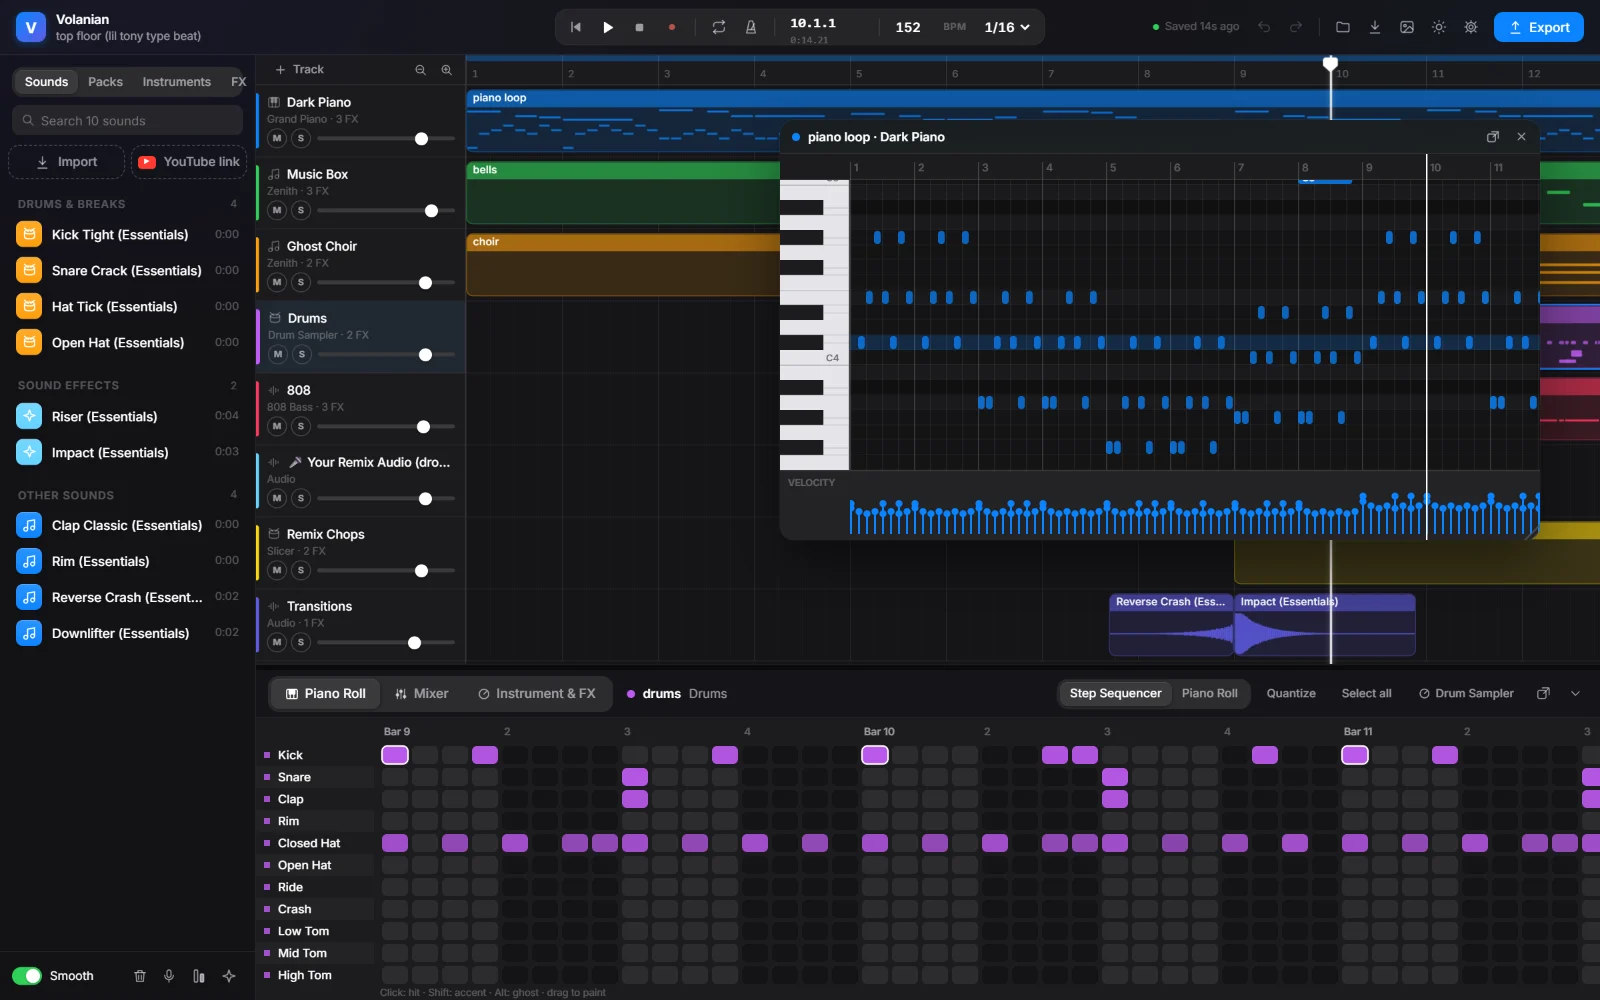
Task: Click the Export button
Action: click(x=1539, y=27)
